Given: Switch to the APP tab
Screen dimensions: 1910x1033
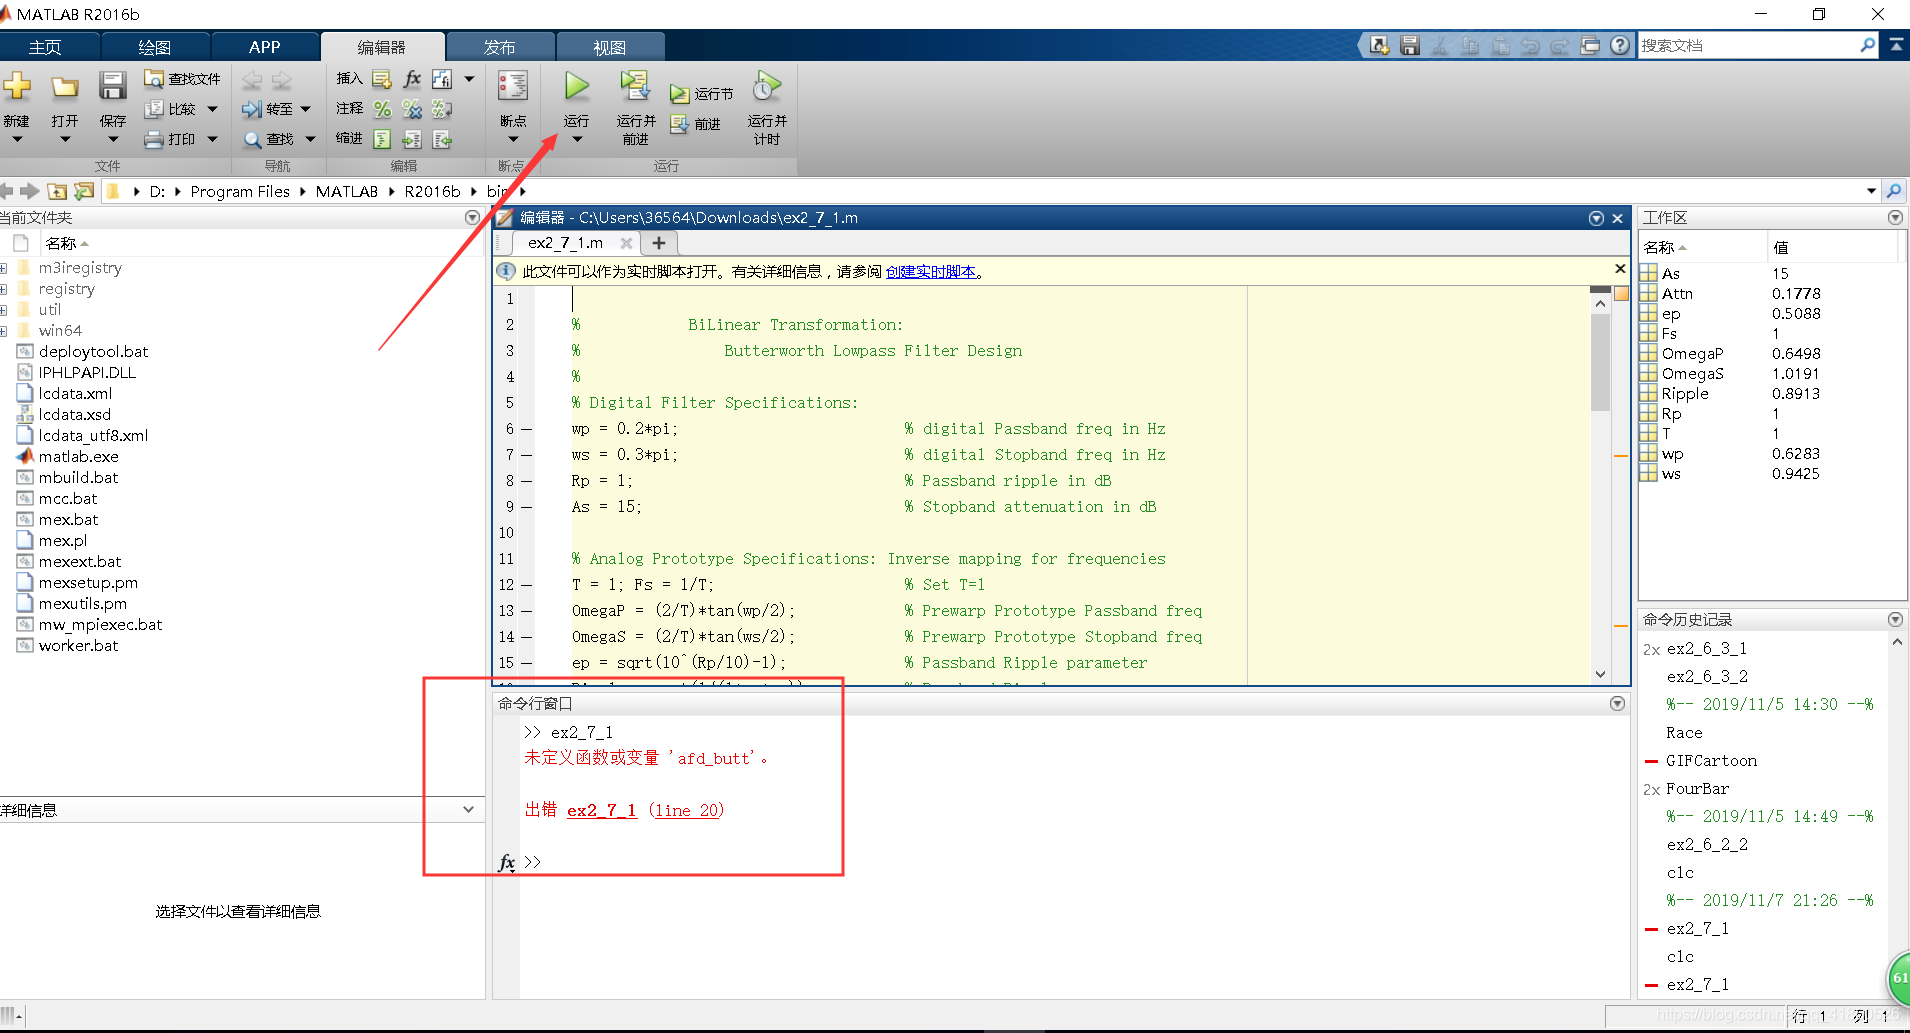Looking at the screenshot, I should (265, 47).
